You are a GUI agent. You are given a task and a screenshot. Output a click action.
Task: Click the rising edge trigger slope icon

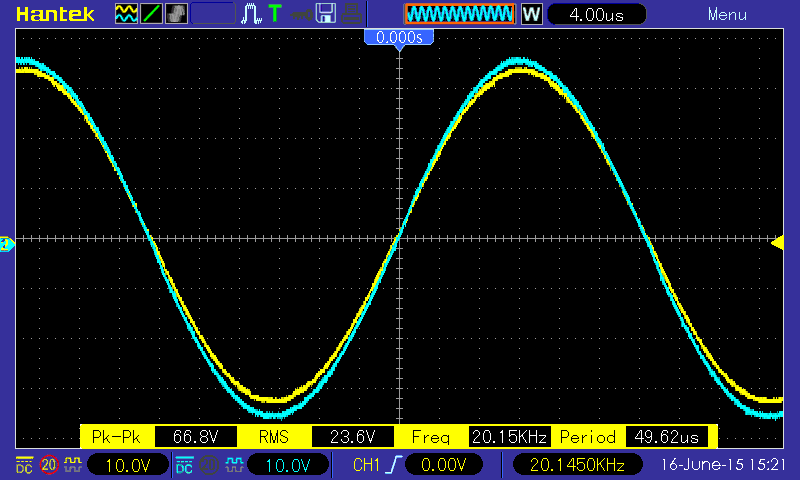click(x=393, y=465)
